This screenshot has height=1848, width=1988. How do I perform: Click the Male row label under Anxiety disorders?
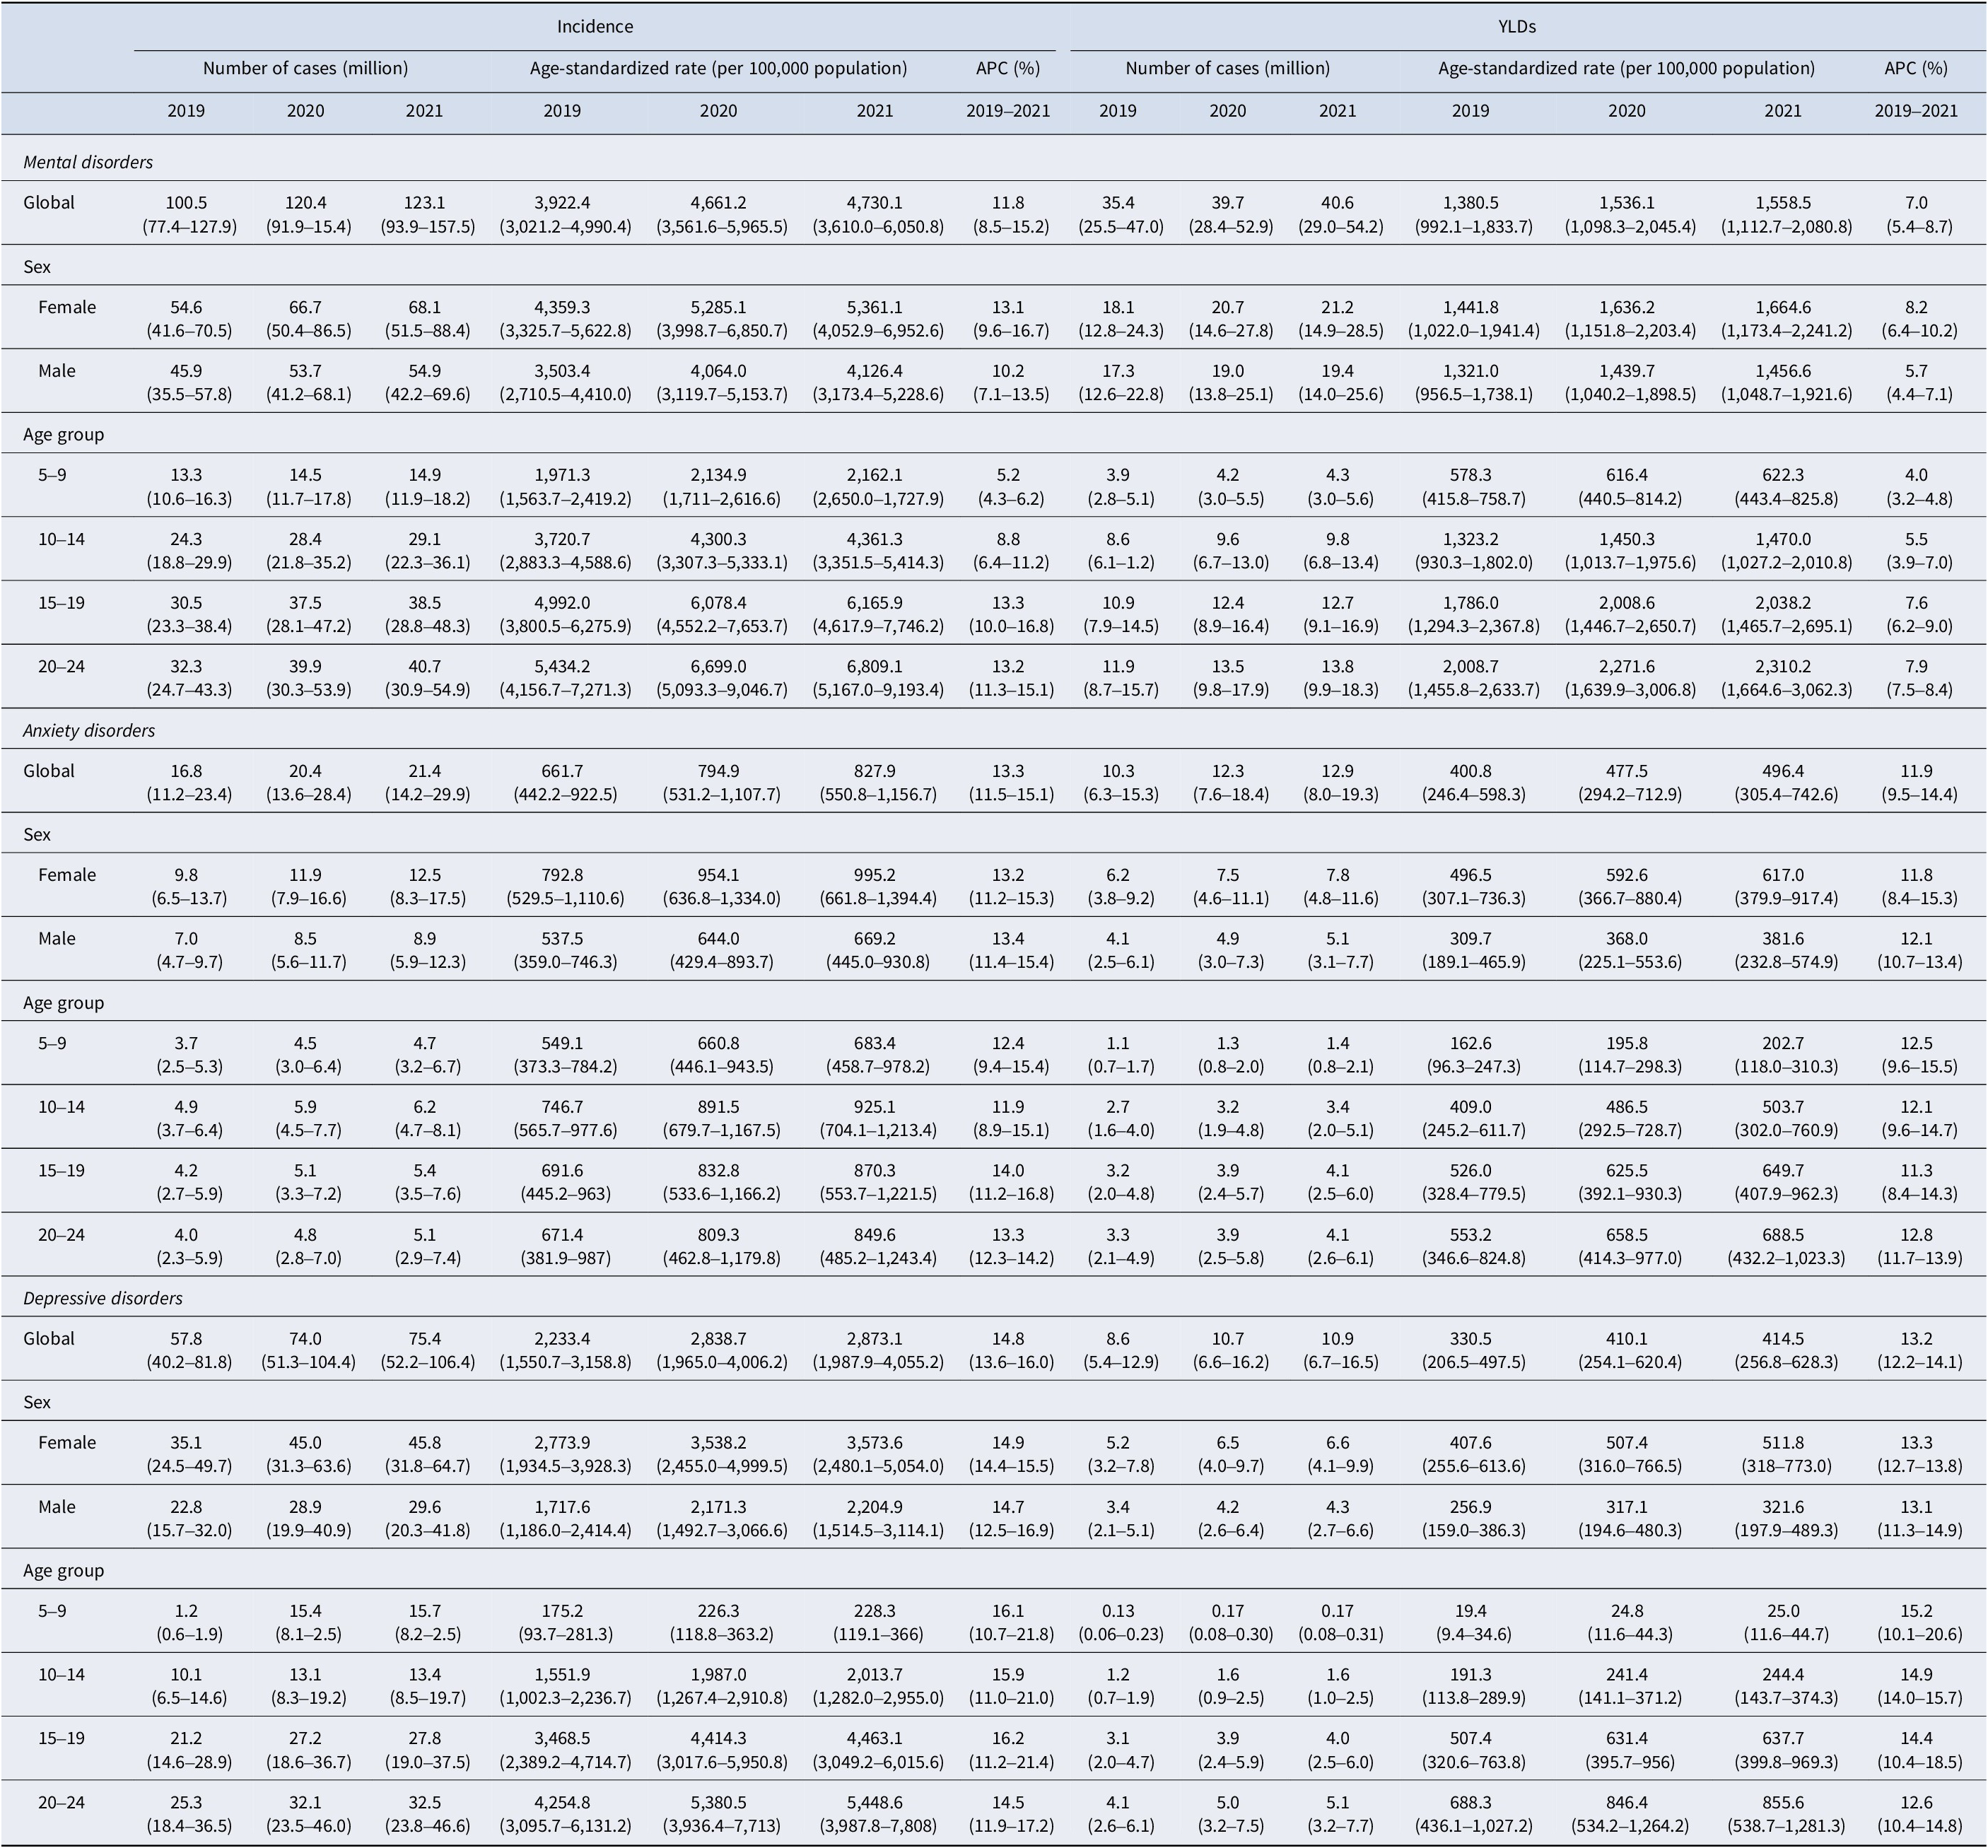click(x=57, y=939)
